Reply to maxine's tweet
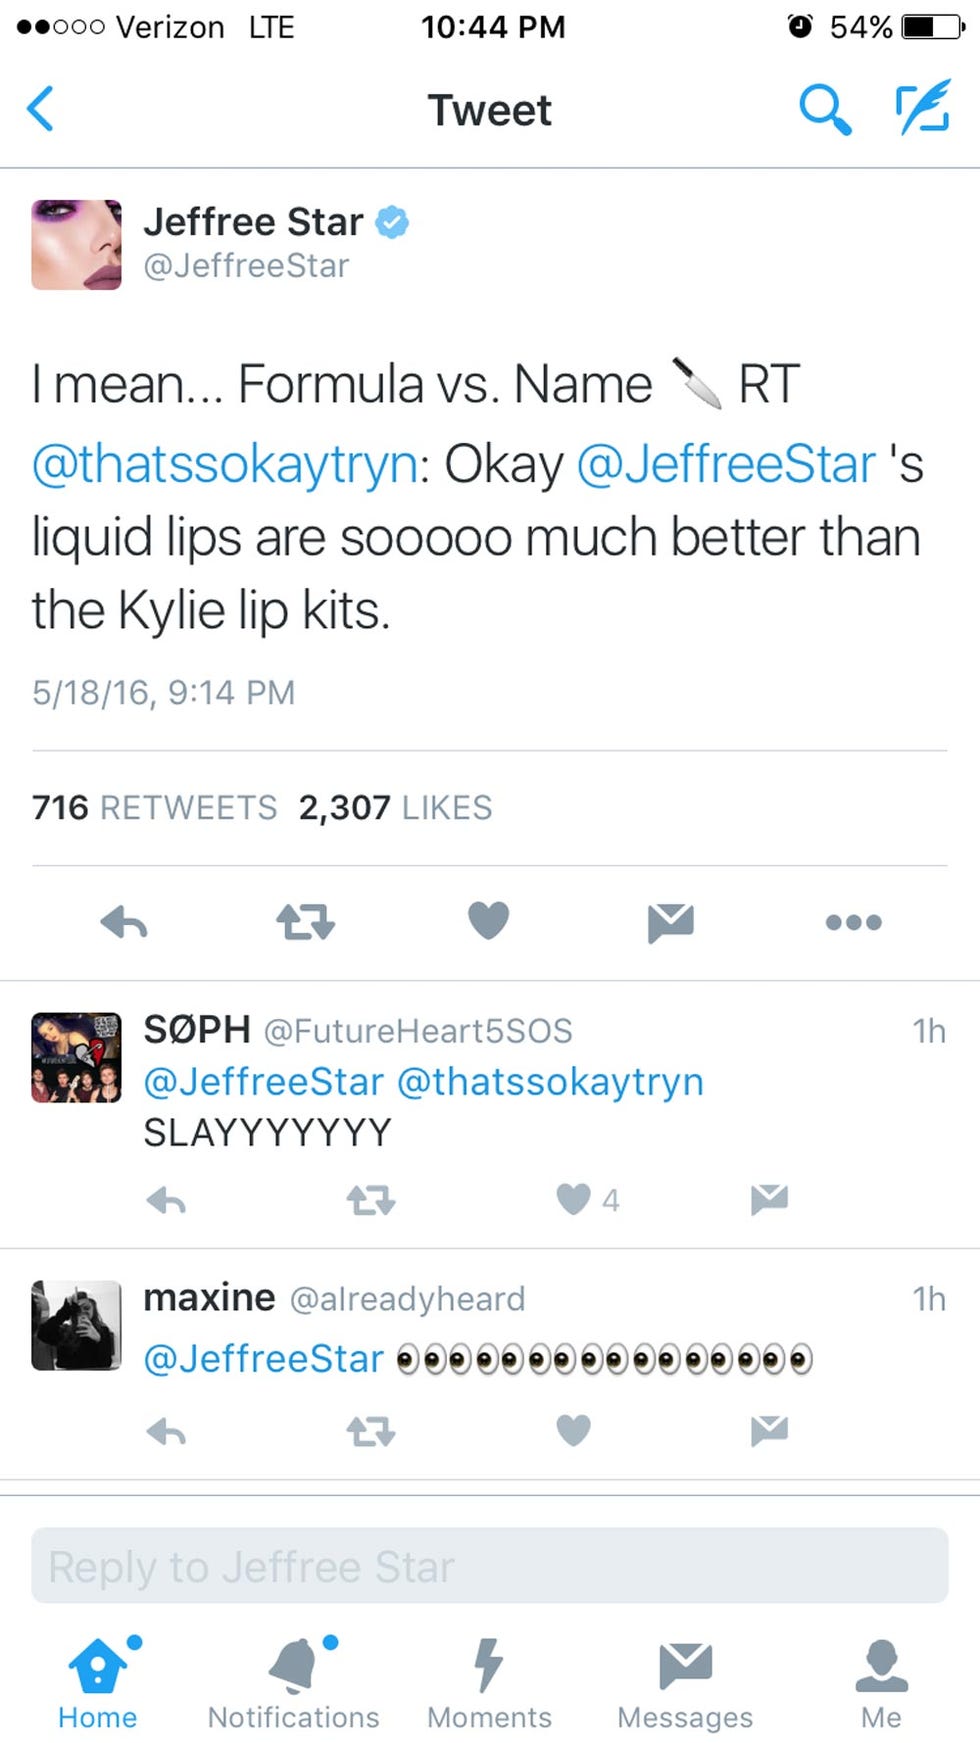This screenshot has height=1743, width=980. (166, 1432)
